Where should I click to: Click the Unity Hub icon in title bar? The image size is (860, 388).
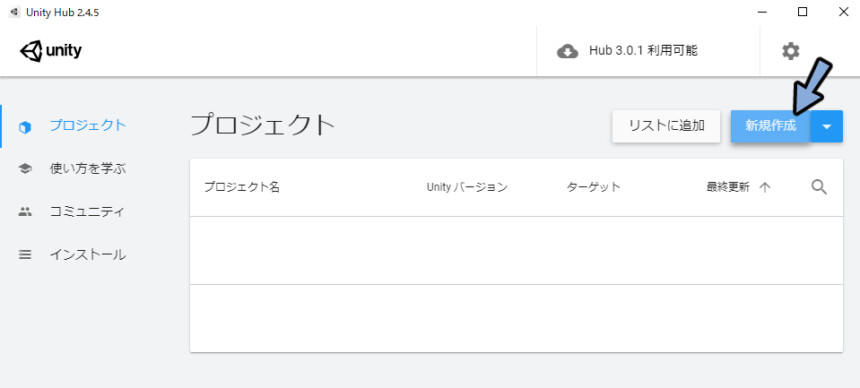click(14, 12)
